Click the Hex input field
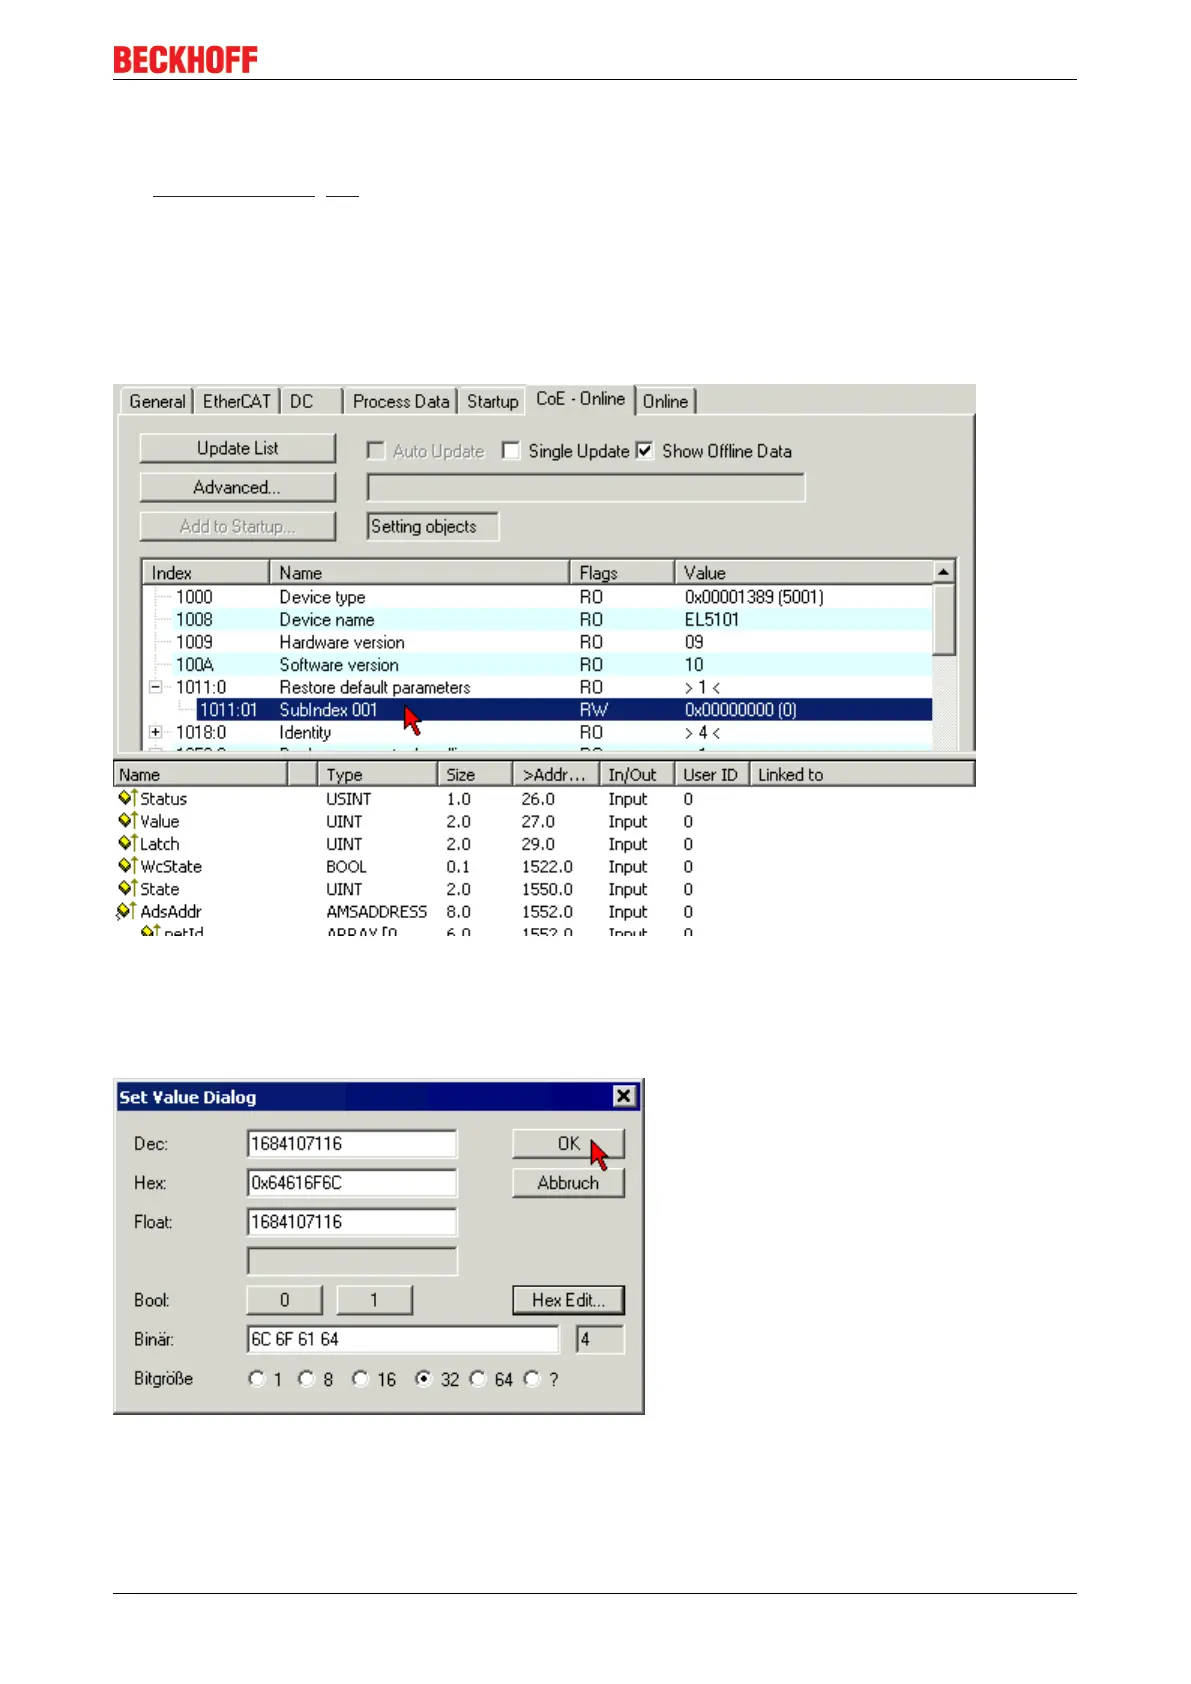The width and height of the screenshot is (1191, 1684). point(352,1183)
